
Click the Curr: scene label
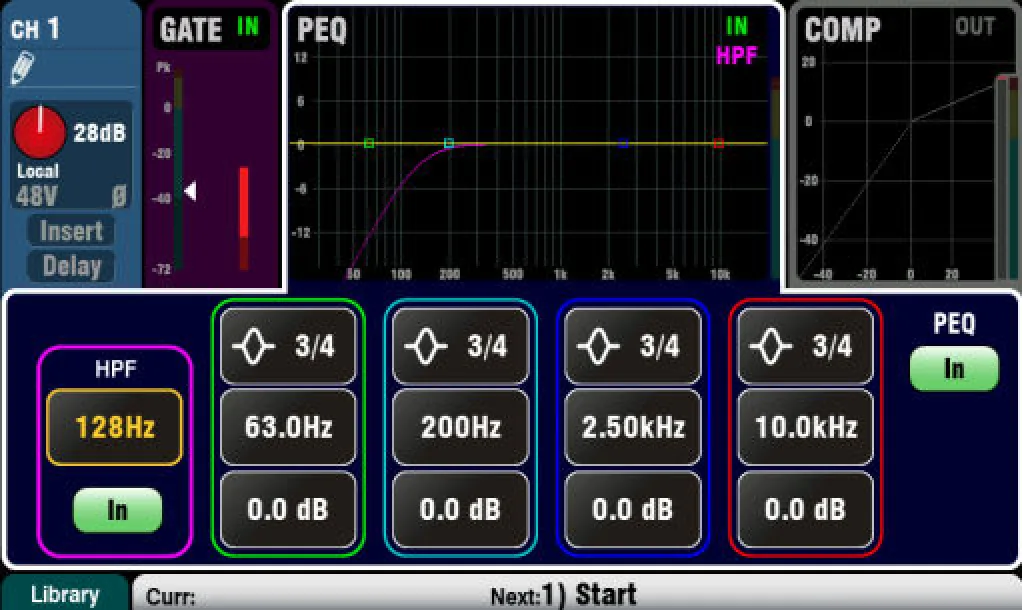coord(171,596)
